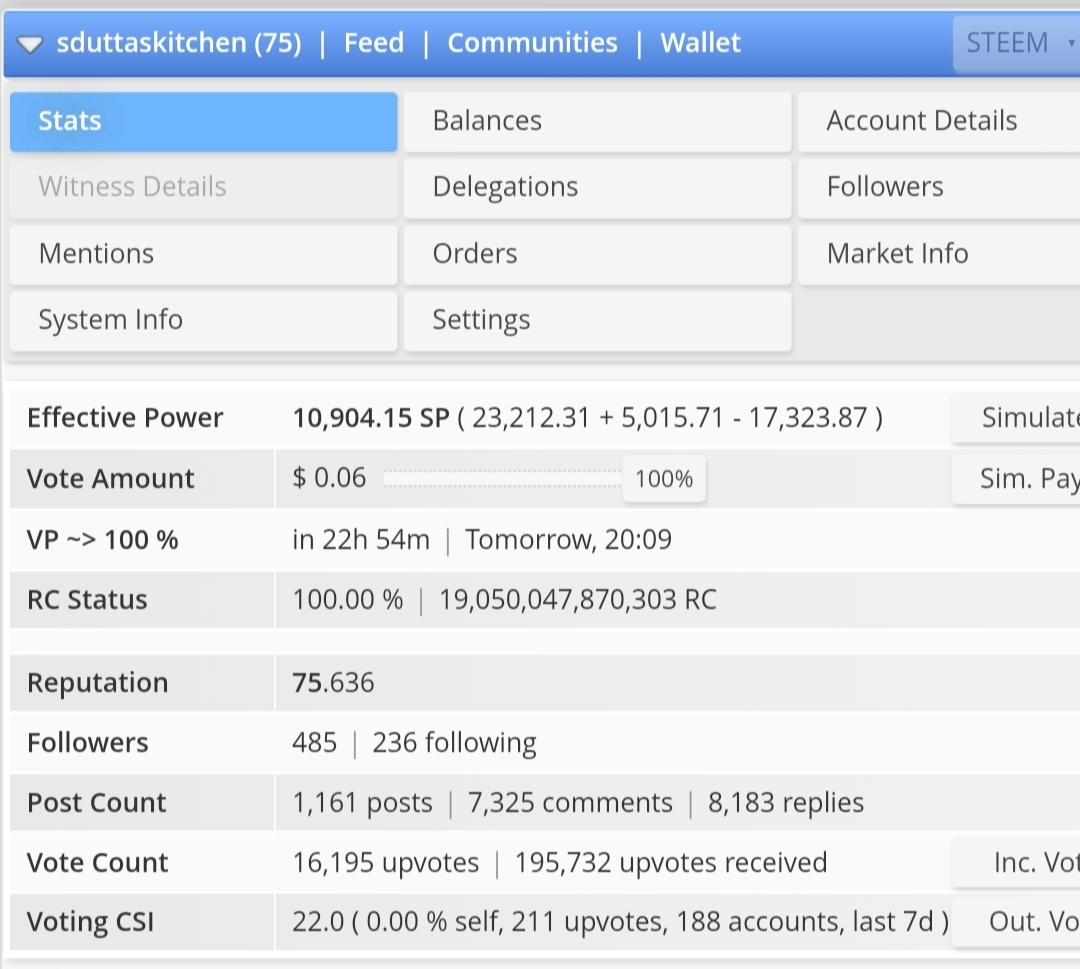Click the Sim. Payout button
Screen dimensions: 1080x969
1018,479
